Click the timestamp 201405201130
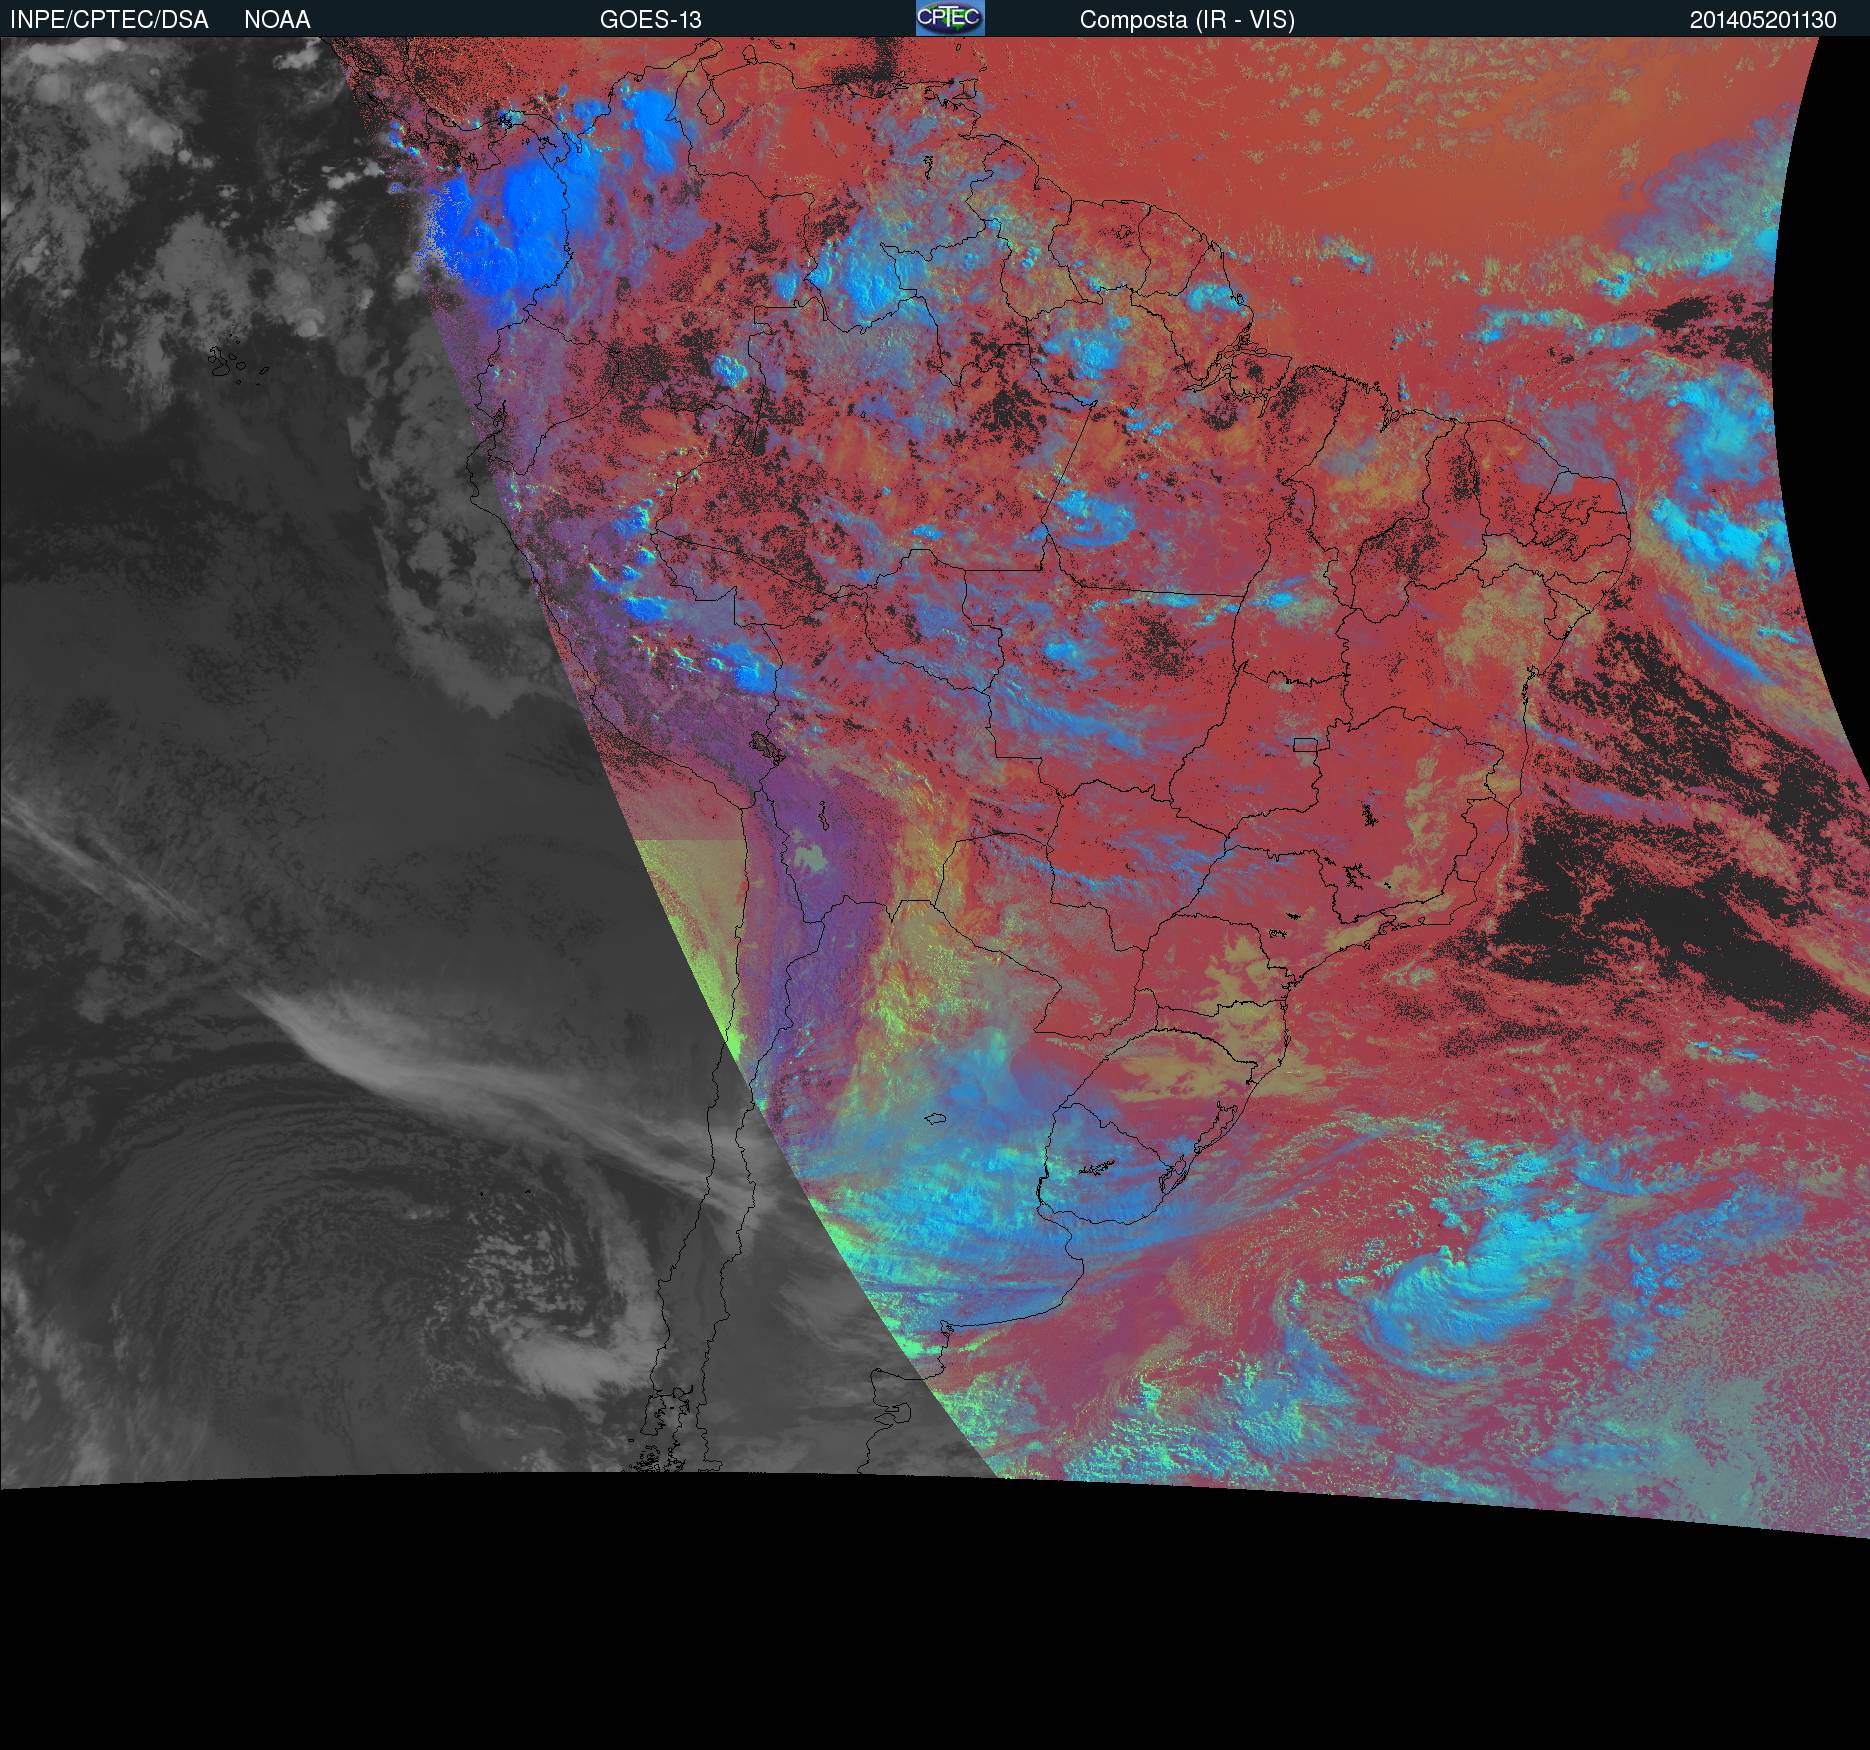The width and height of the screenshot is (1870, 1750). coord(1763,20)
